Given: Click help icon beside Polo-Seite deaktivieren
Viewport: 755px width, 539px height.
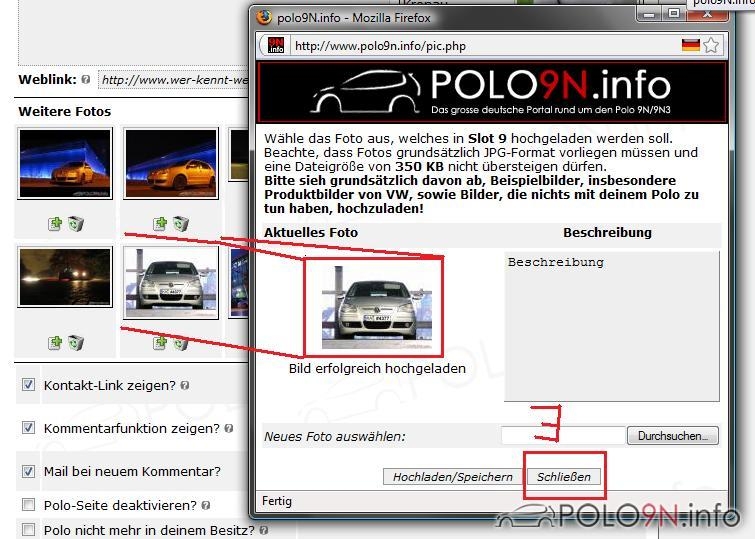Looking at the screenshot, I should click(206, 505).
